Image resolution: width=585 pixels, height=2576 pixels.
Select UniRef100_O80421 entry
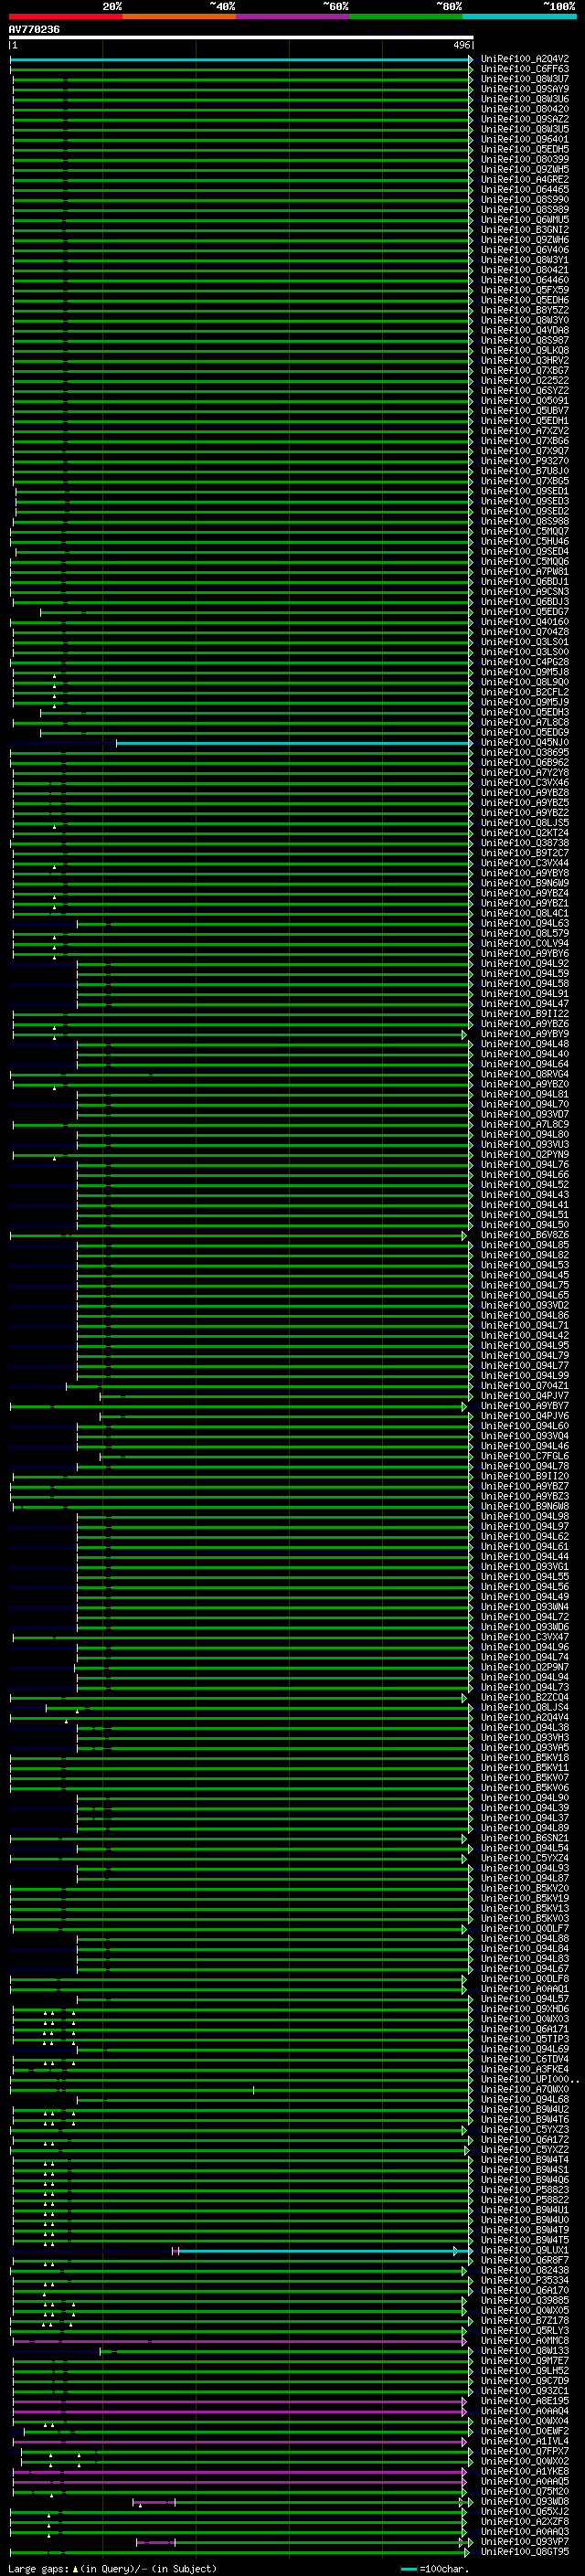(x=525, y=270)
